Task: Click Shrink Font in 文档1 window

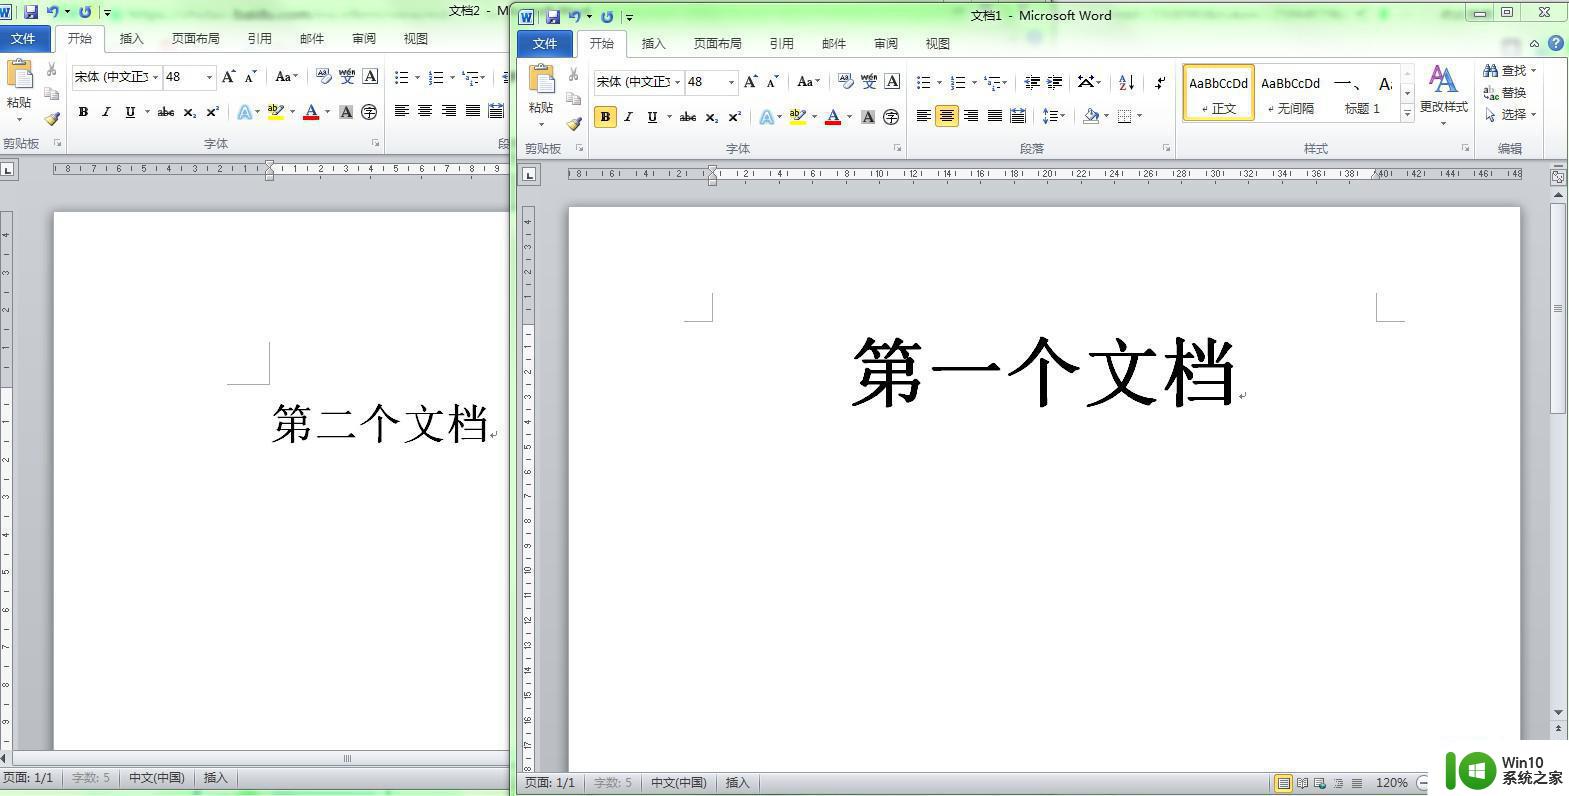Action: tap(772, 82)
